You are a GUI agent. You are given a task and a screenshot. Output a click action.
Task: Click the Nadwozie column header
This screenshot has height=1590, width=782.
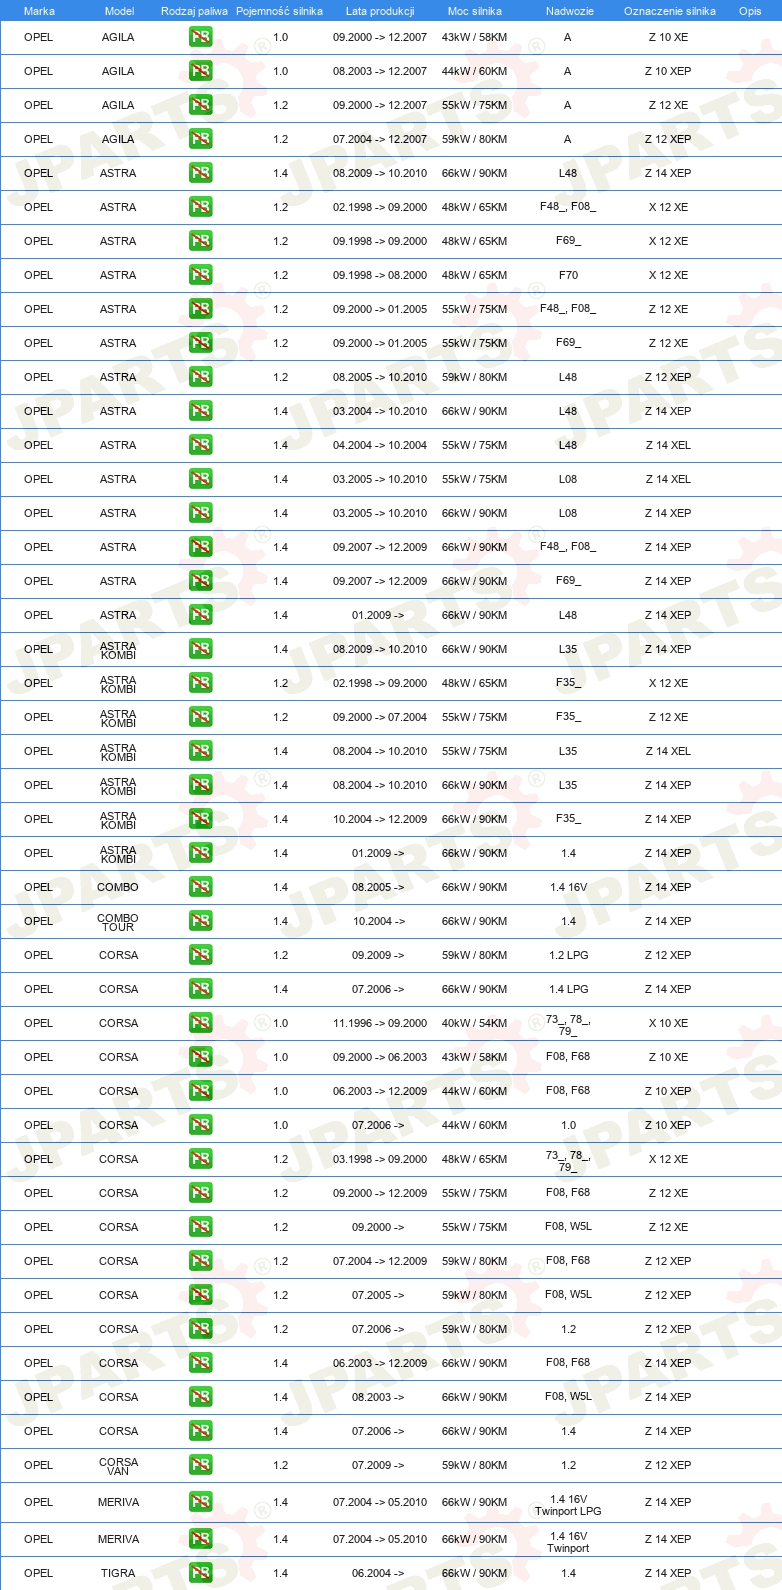coord(570,11)
